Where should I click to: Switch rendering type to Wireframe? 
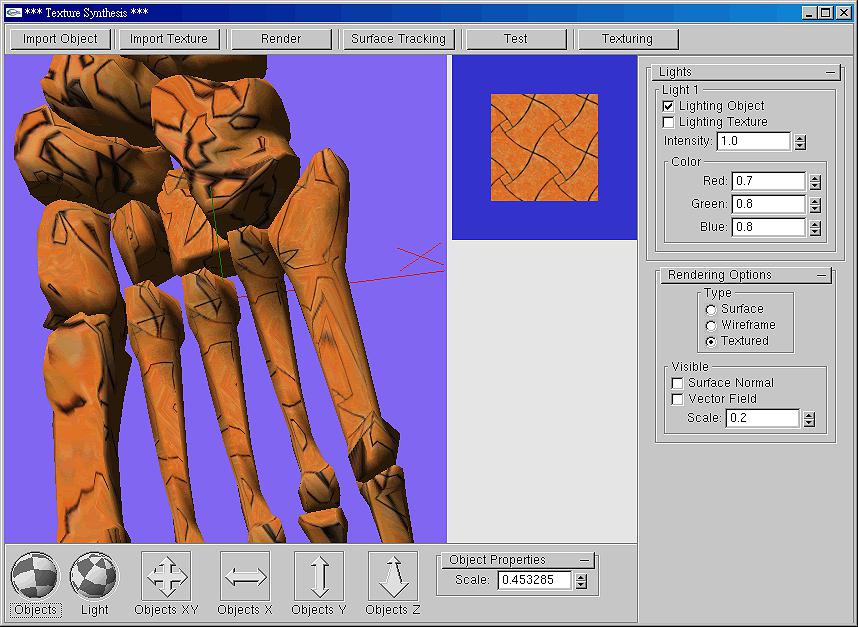pyautogui.click(x=711, y=325)
